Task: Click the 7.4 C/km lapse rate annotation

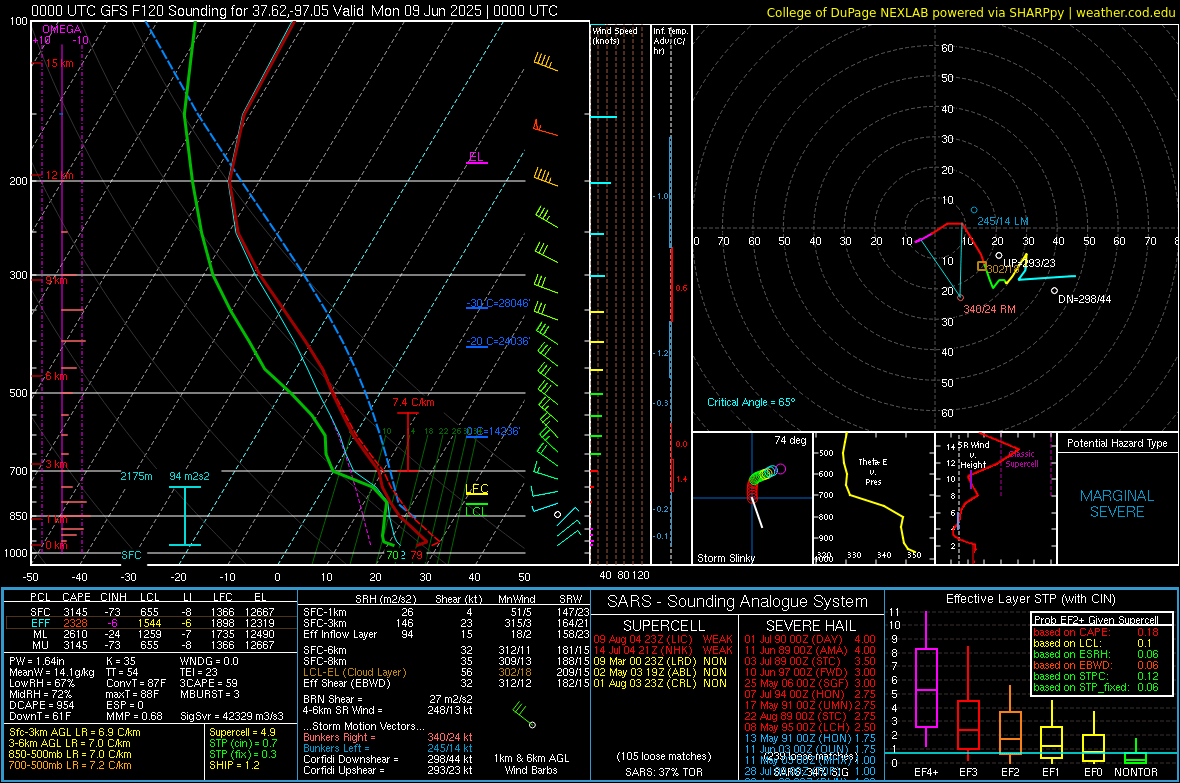Action: point(413,402)
